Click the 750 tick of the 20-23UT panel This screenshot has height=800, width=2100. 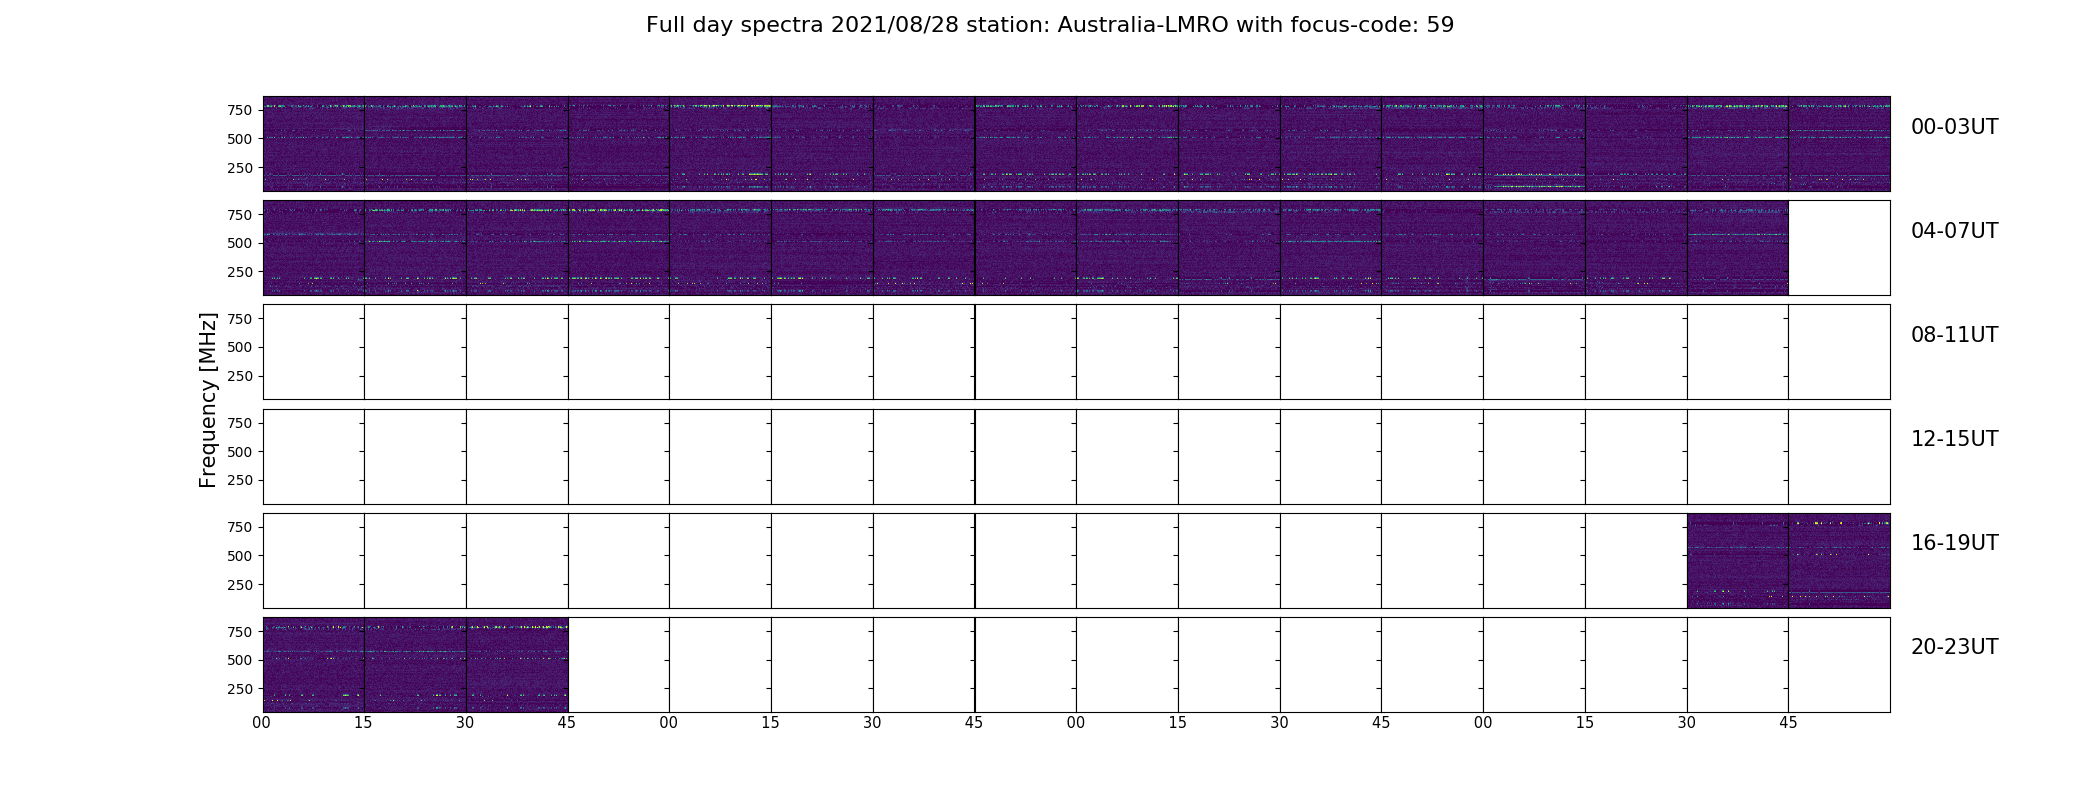(x=240, y=632)
